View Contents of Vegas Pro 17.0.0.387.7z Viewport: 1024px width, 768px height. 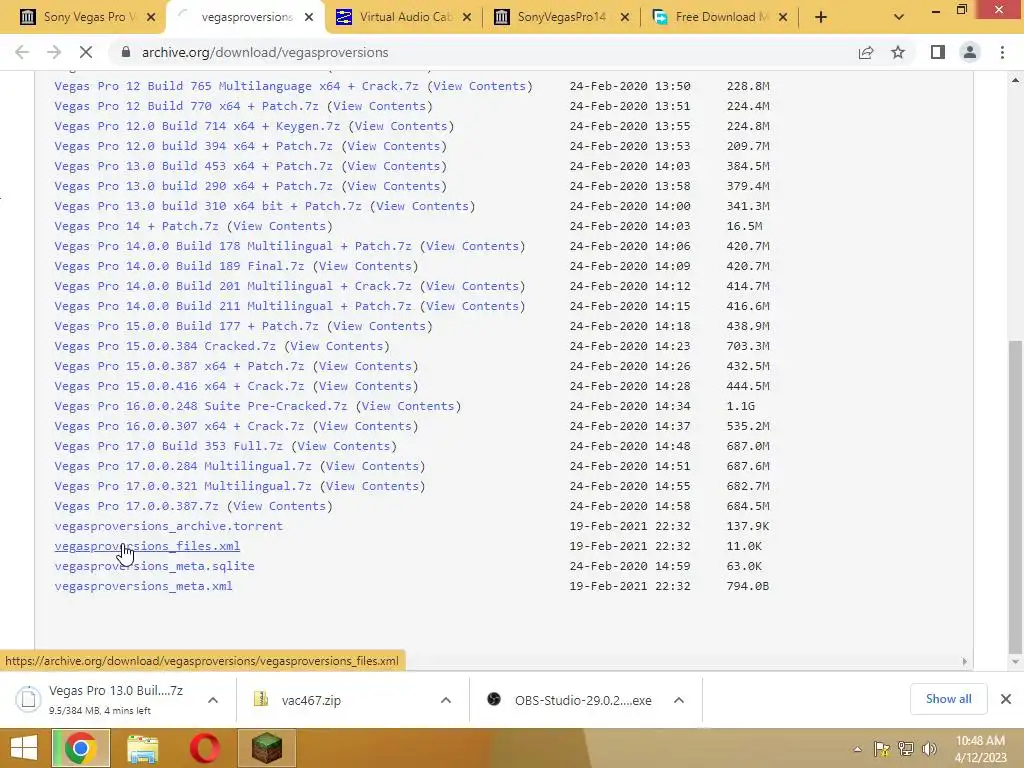click(280, 506)
